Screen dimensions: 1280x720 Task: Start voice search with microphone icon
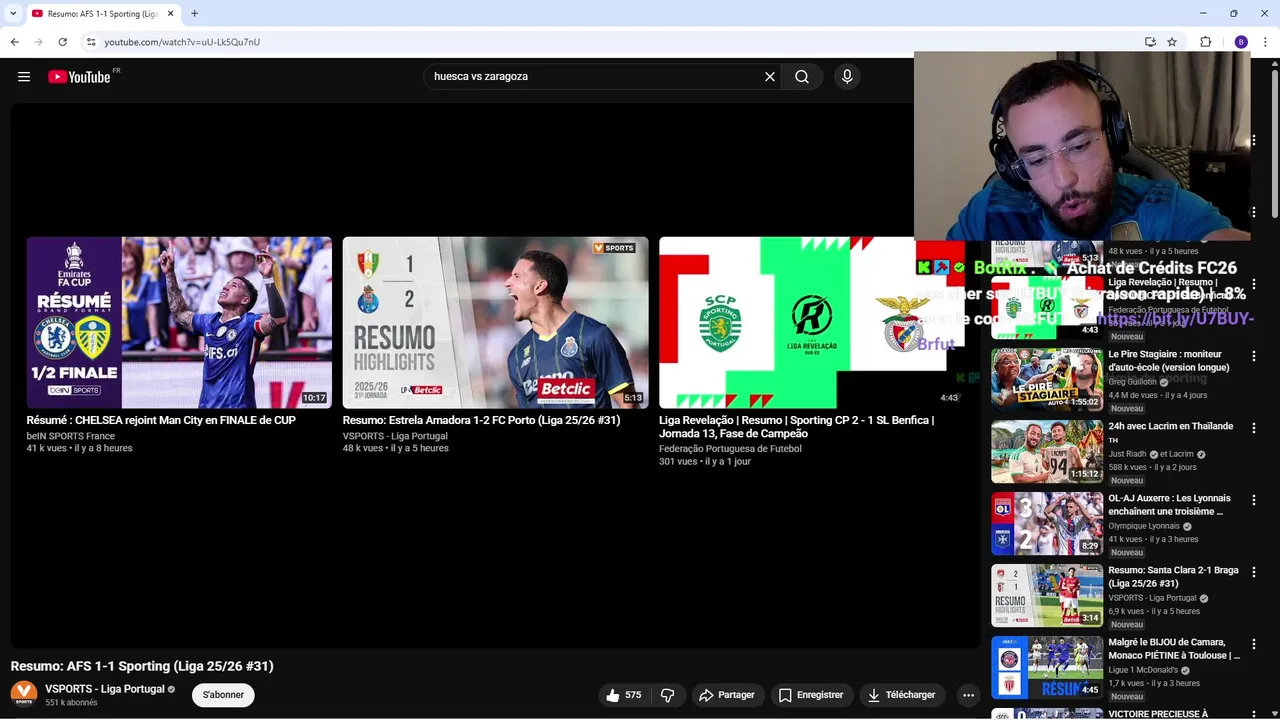pyautogui.click(x=847, y=77)
